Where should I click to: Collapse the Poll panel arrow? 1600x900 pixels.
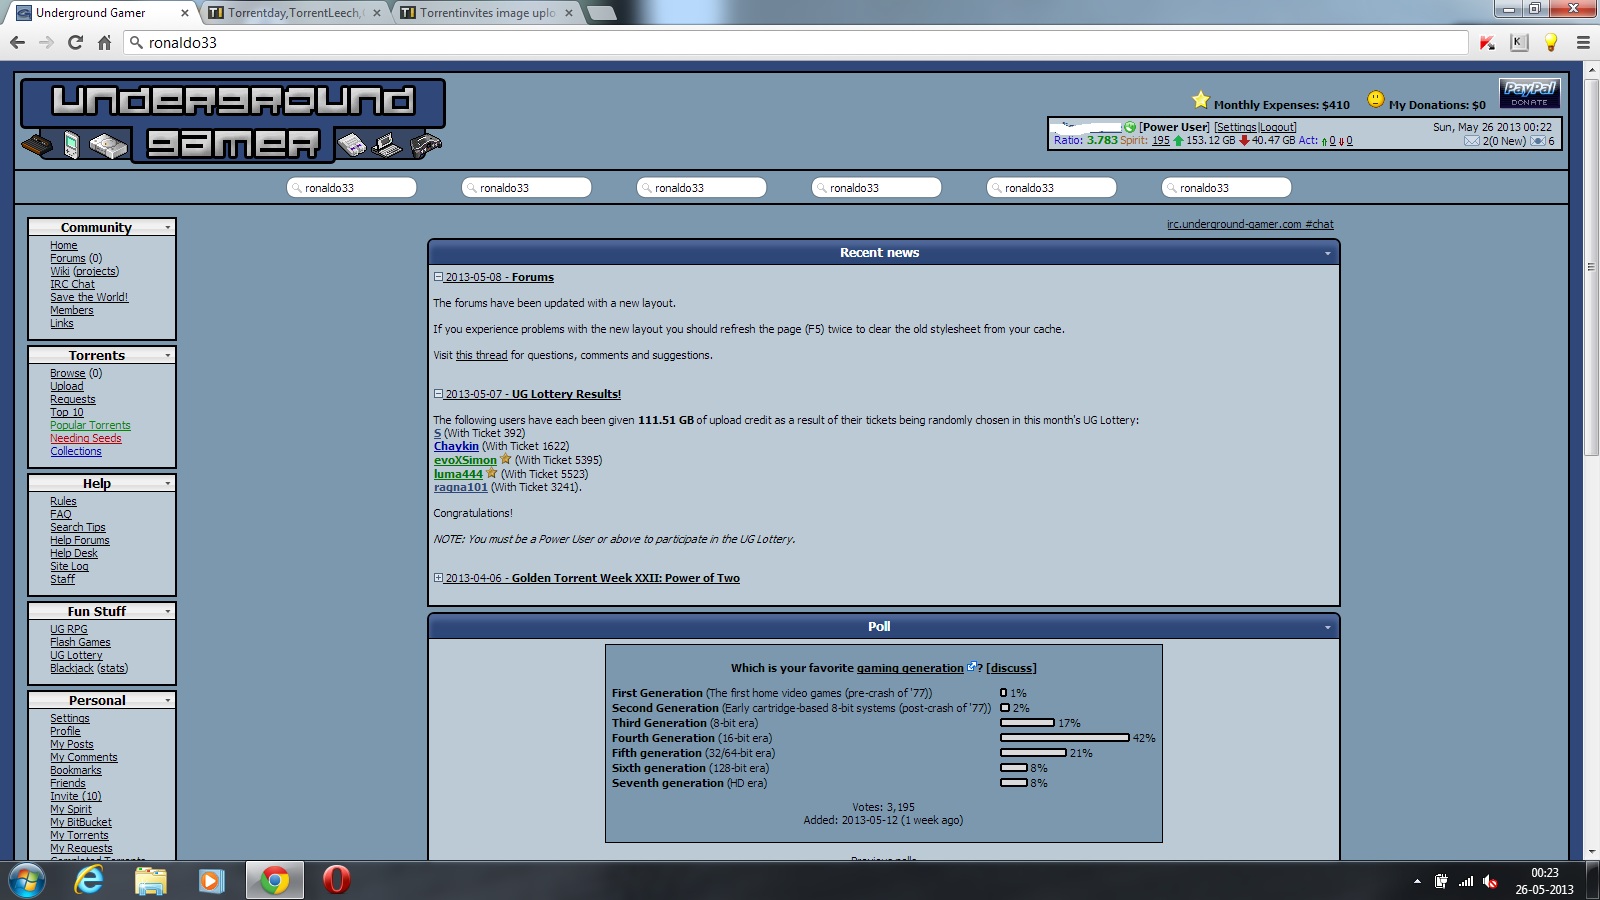1328,627
